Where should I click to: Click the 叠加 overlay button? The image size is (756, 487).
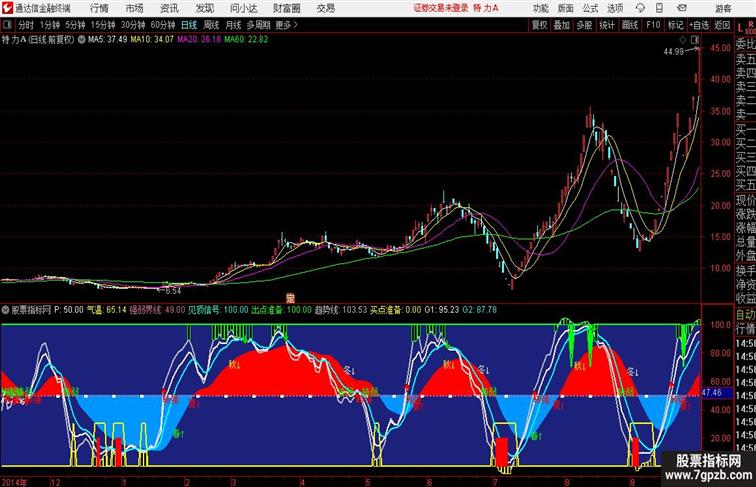(x=562, y=25)
